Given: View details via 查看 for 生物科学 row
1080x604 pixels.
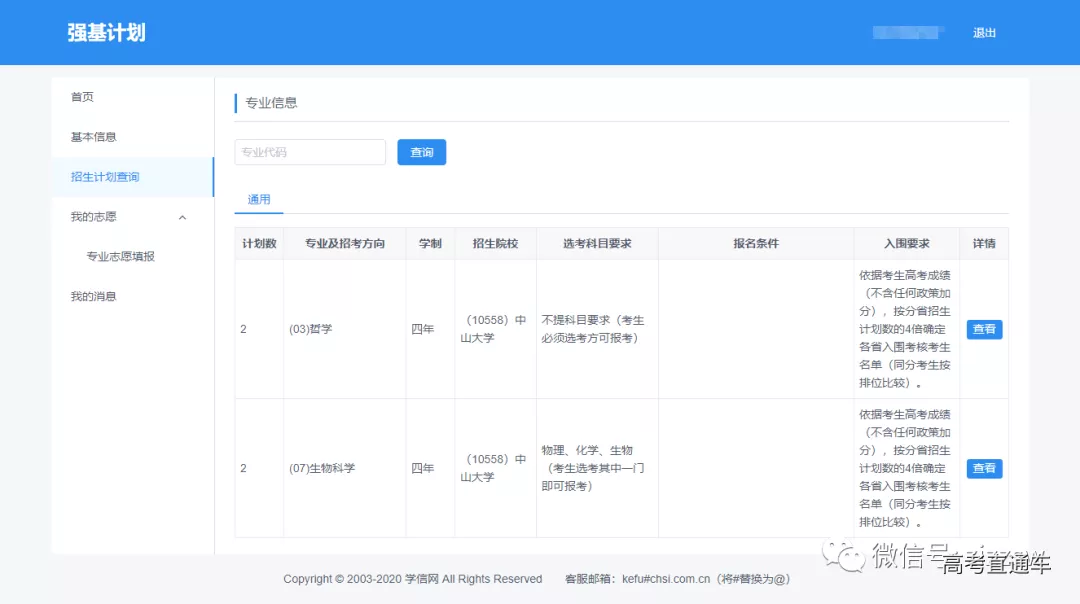Looking at the screenshot, I should (x=984, y=468).
